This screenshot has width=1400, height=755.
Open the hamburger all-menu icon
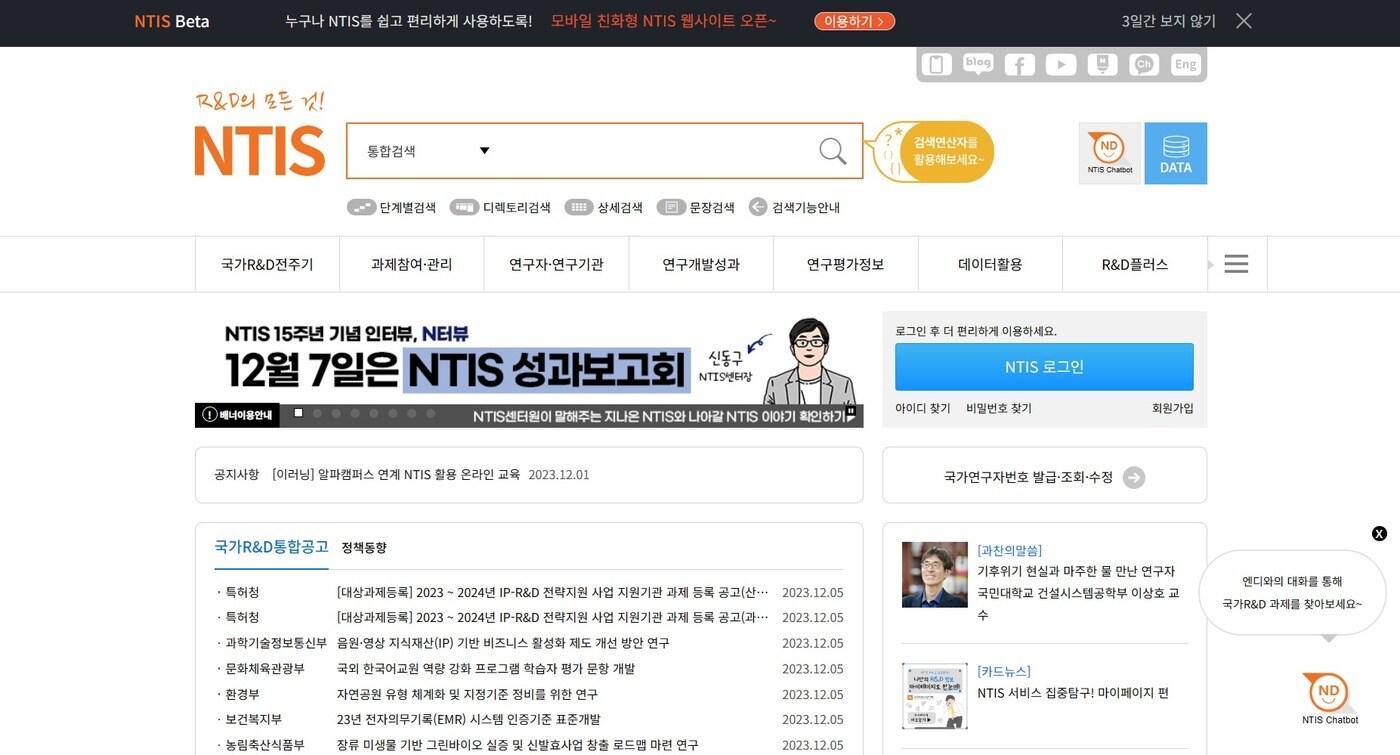point(1236,264)
